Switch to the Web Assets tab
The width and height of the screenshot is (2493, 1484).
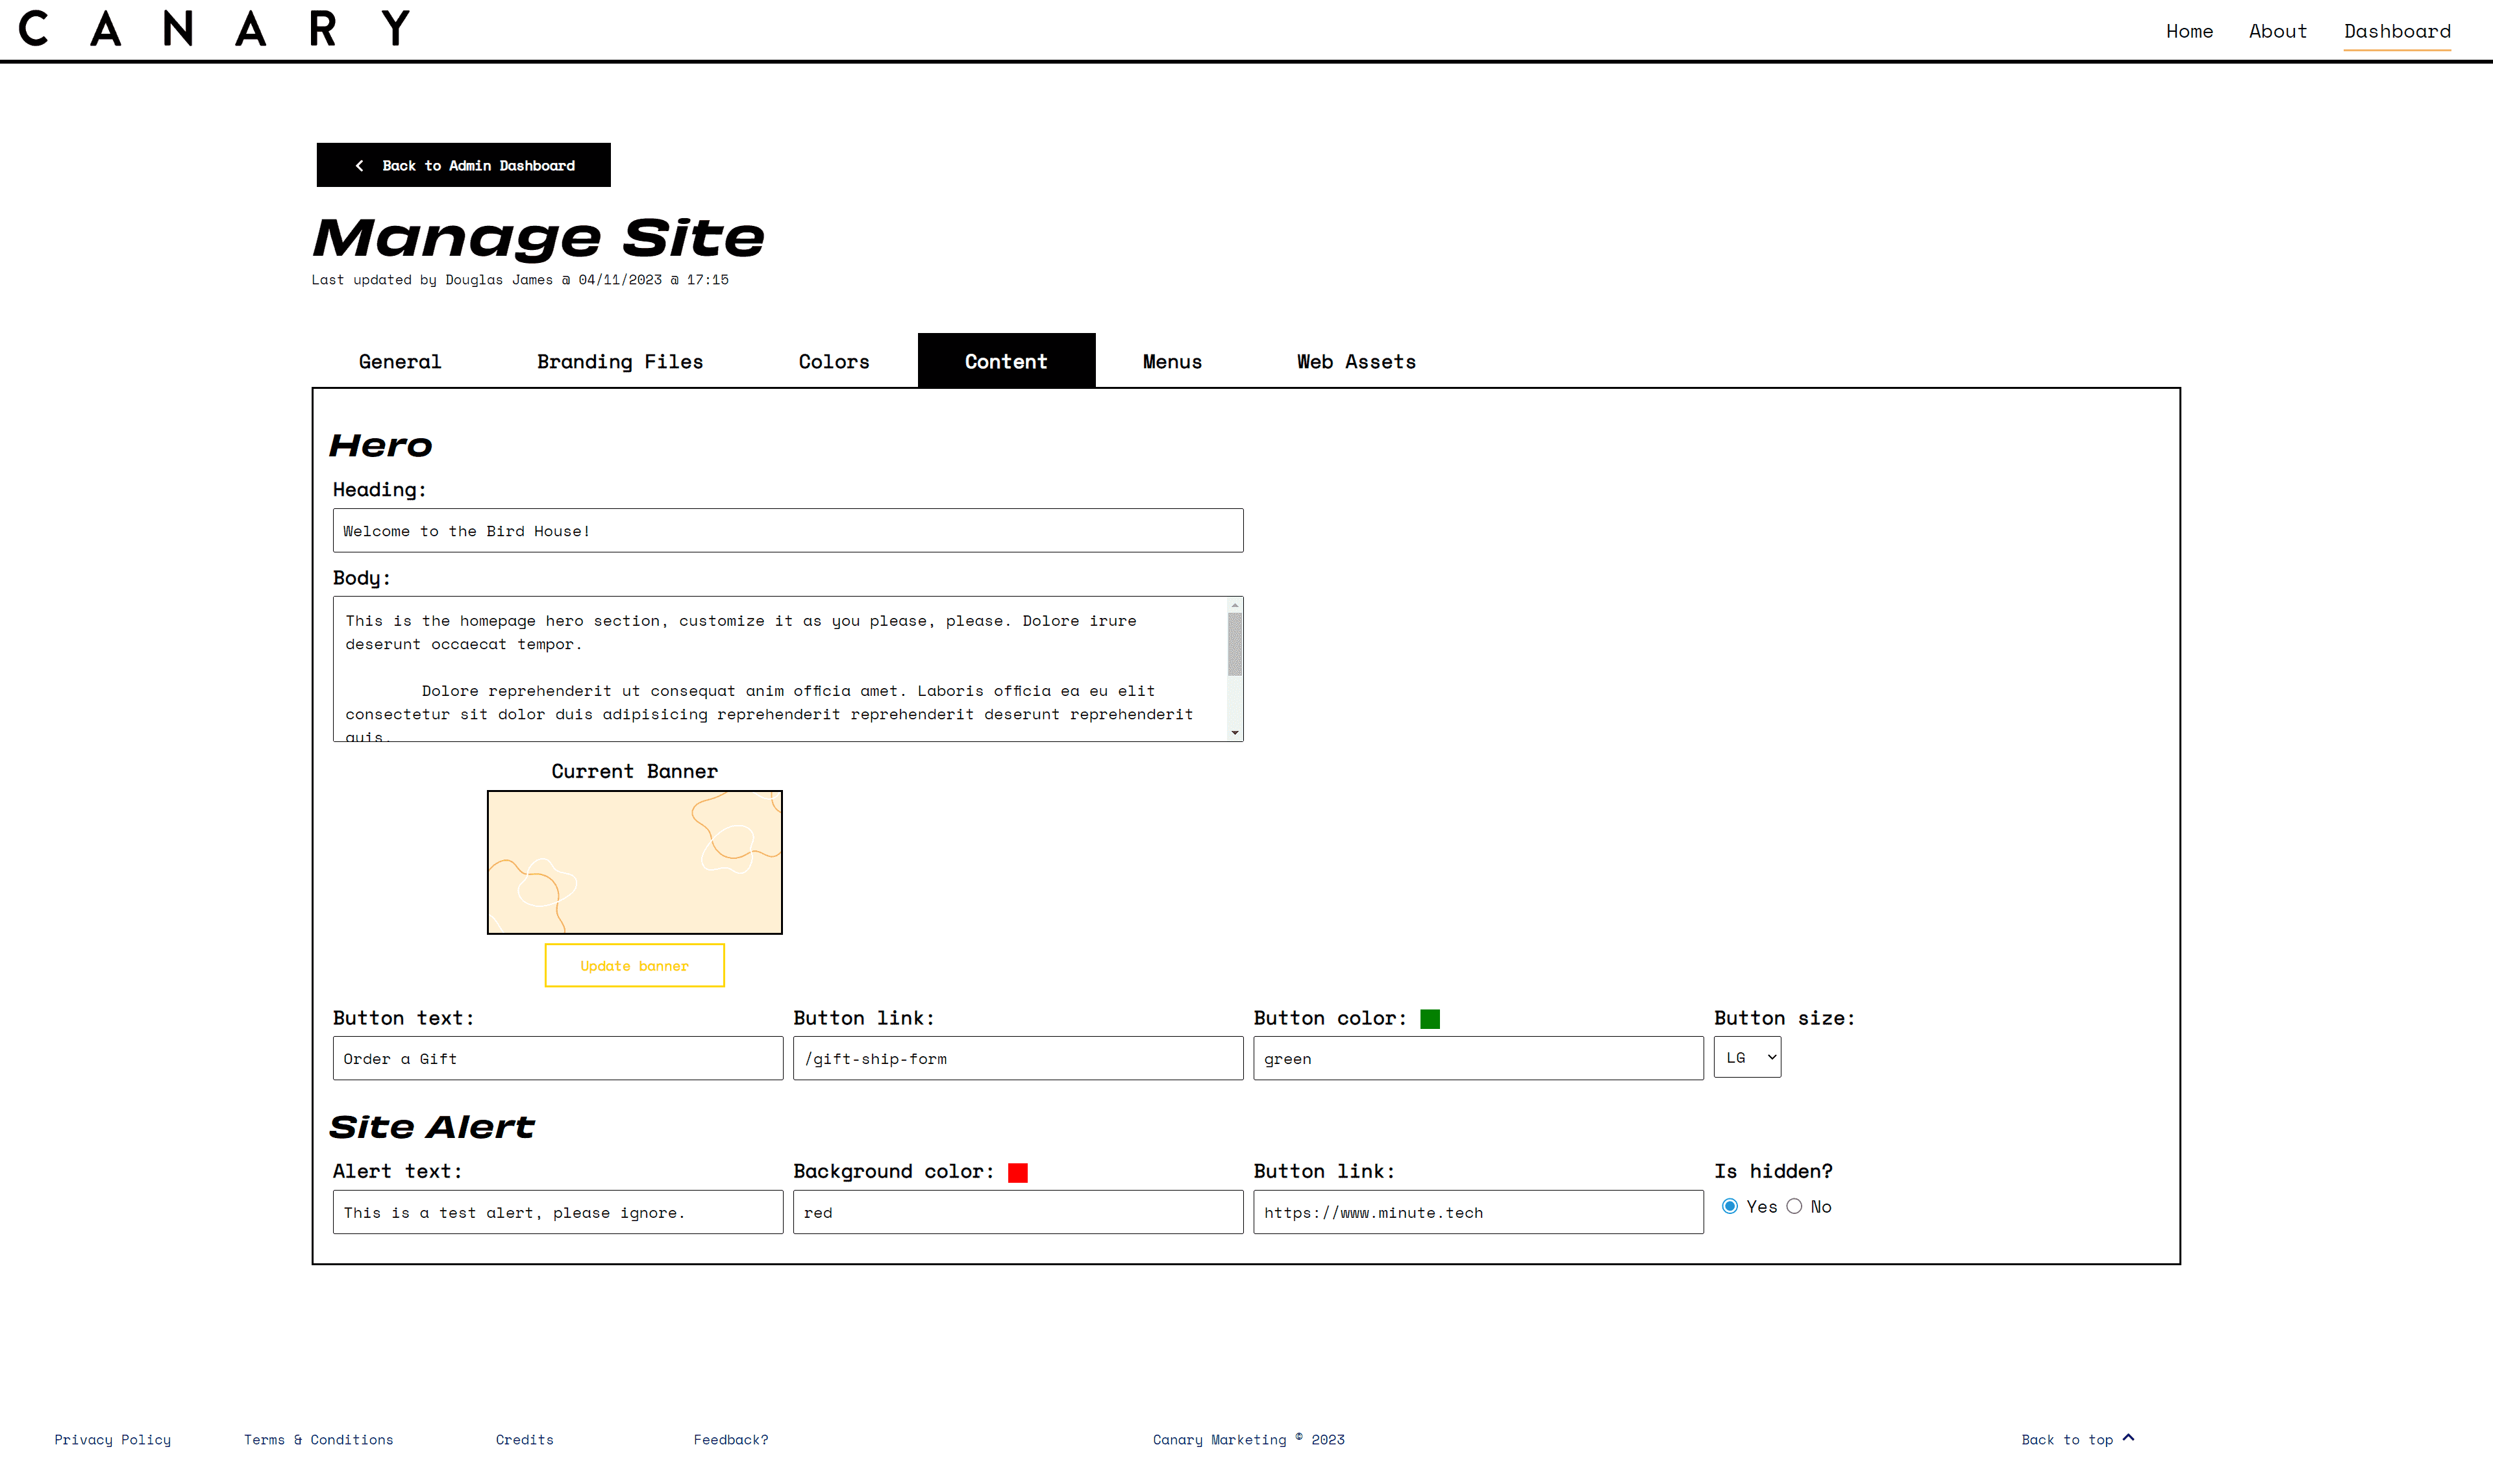point(1355,362)
